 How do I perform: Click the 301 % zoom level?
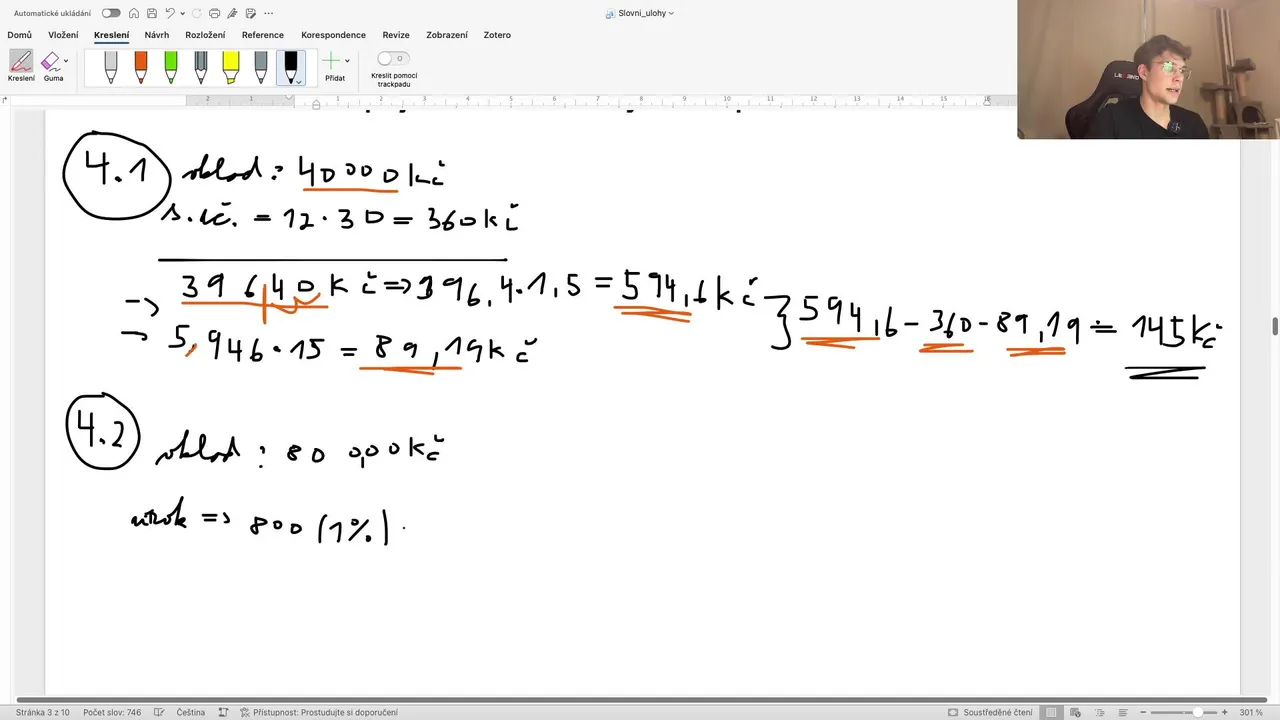coord(1251,712)
